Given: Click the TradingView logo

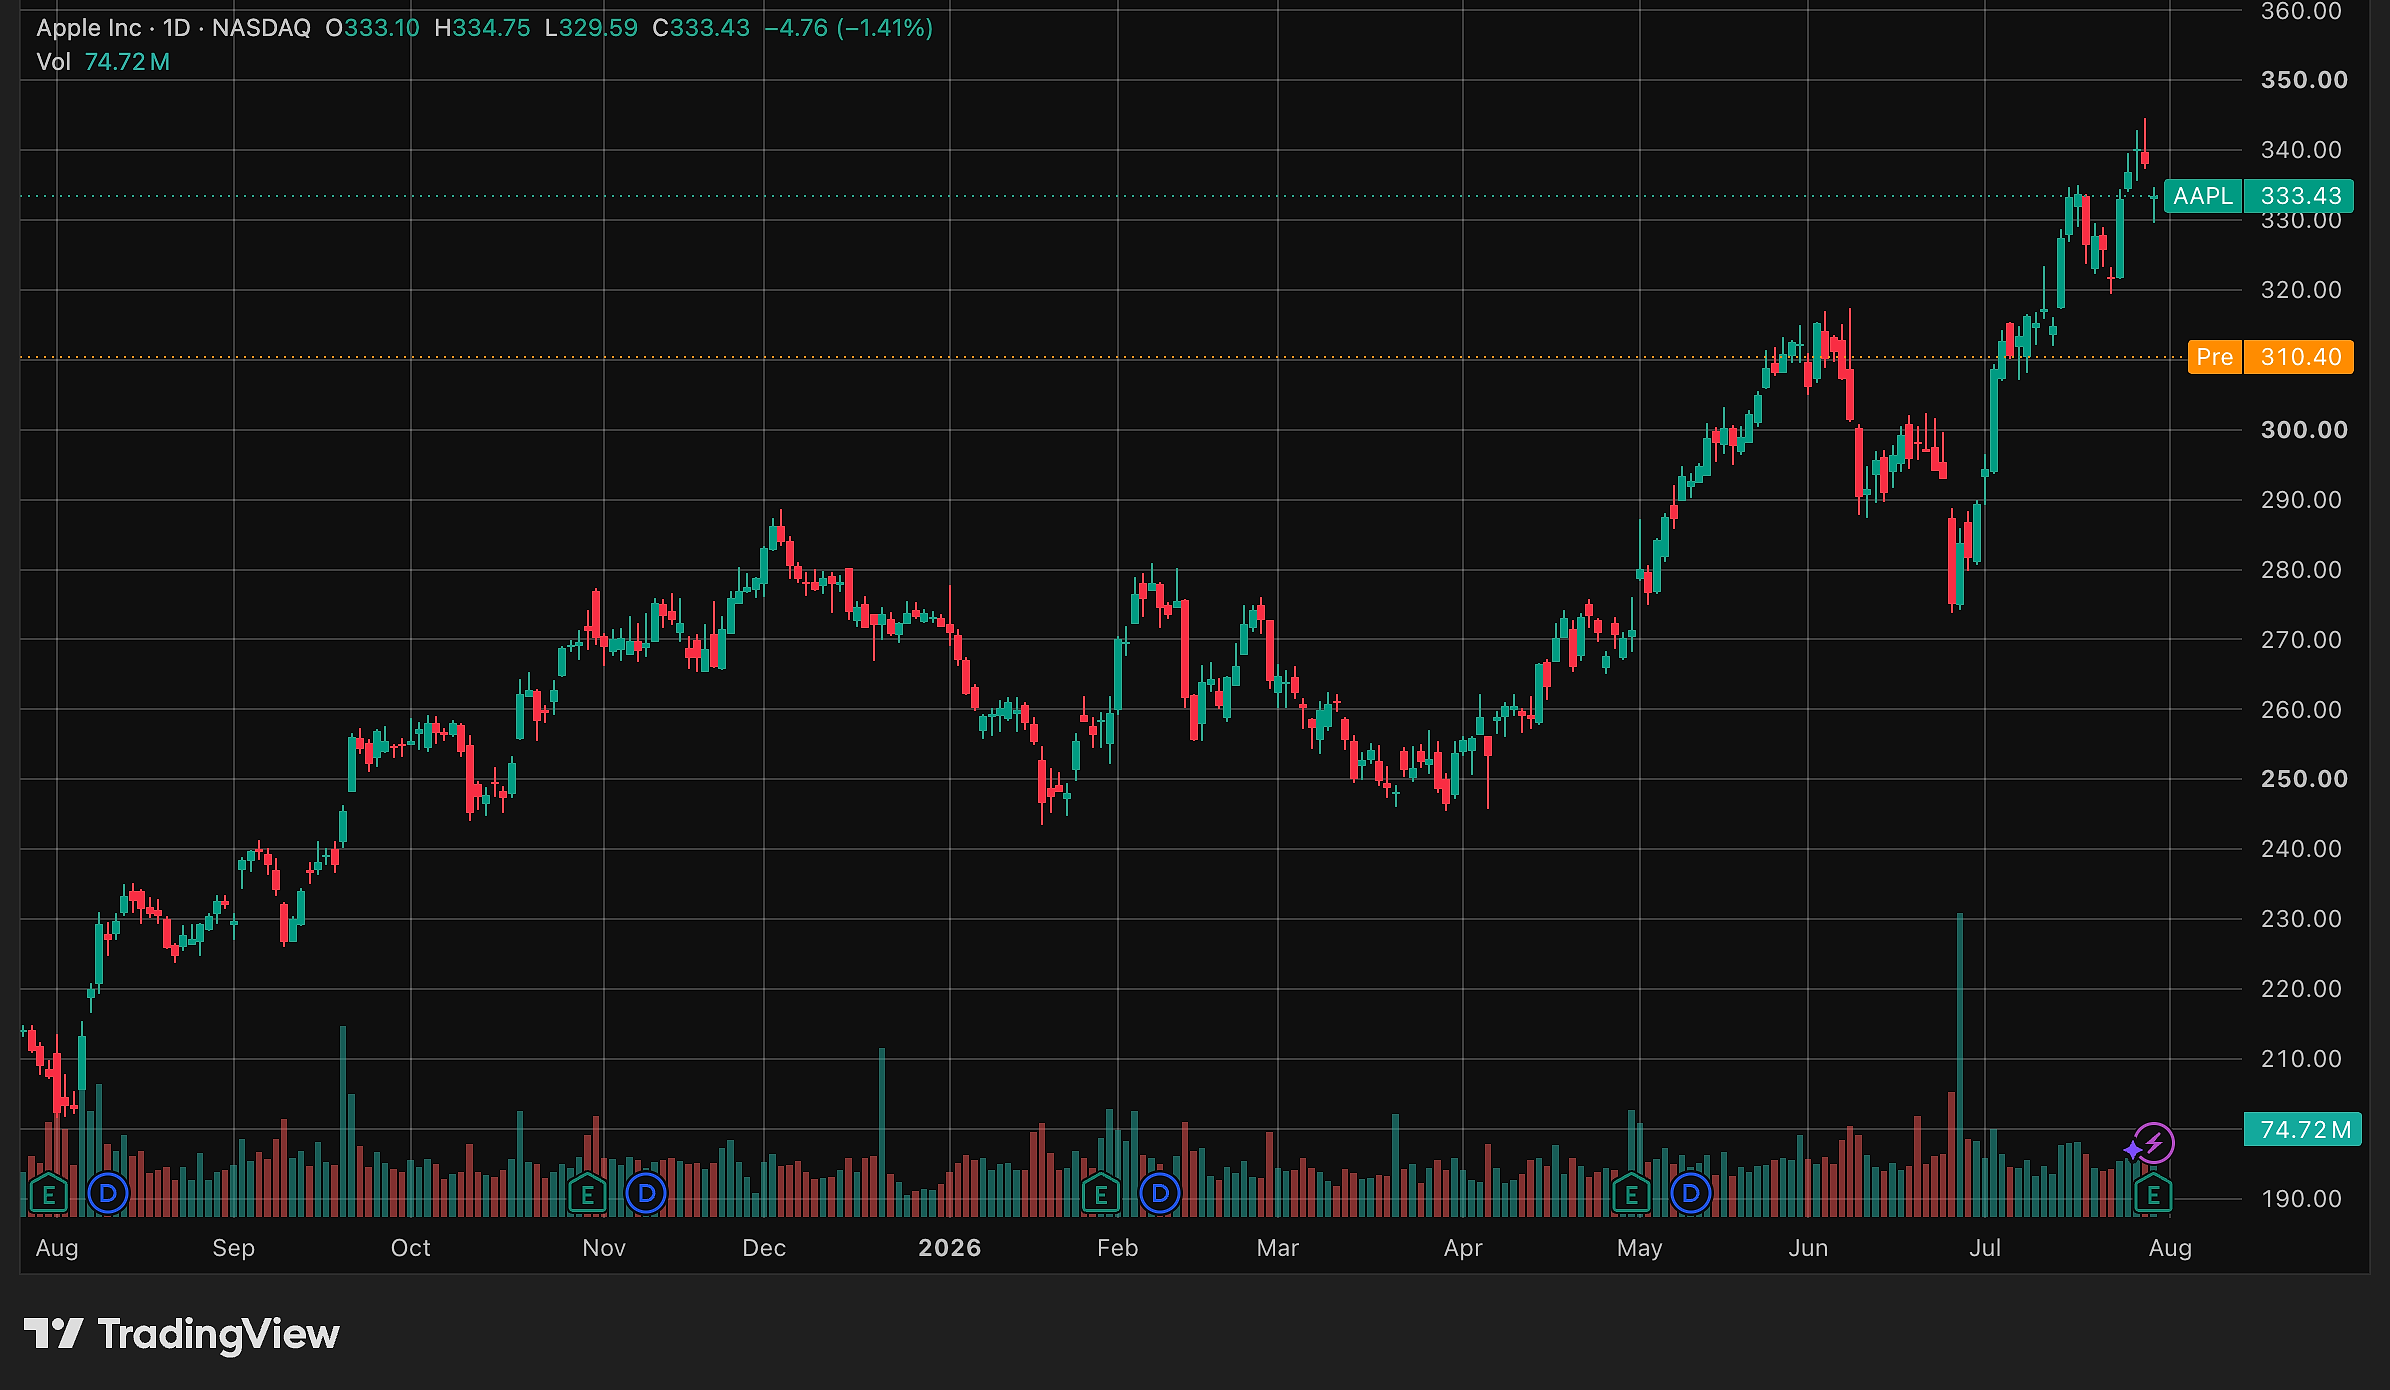Looking at the screenshot, I should [182, 1334].
